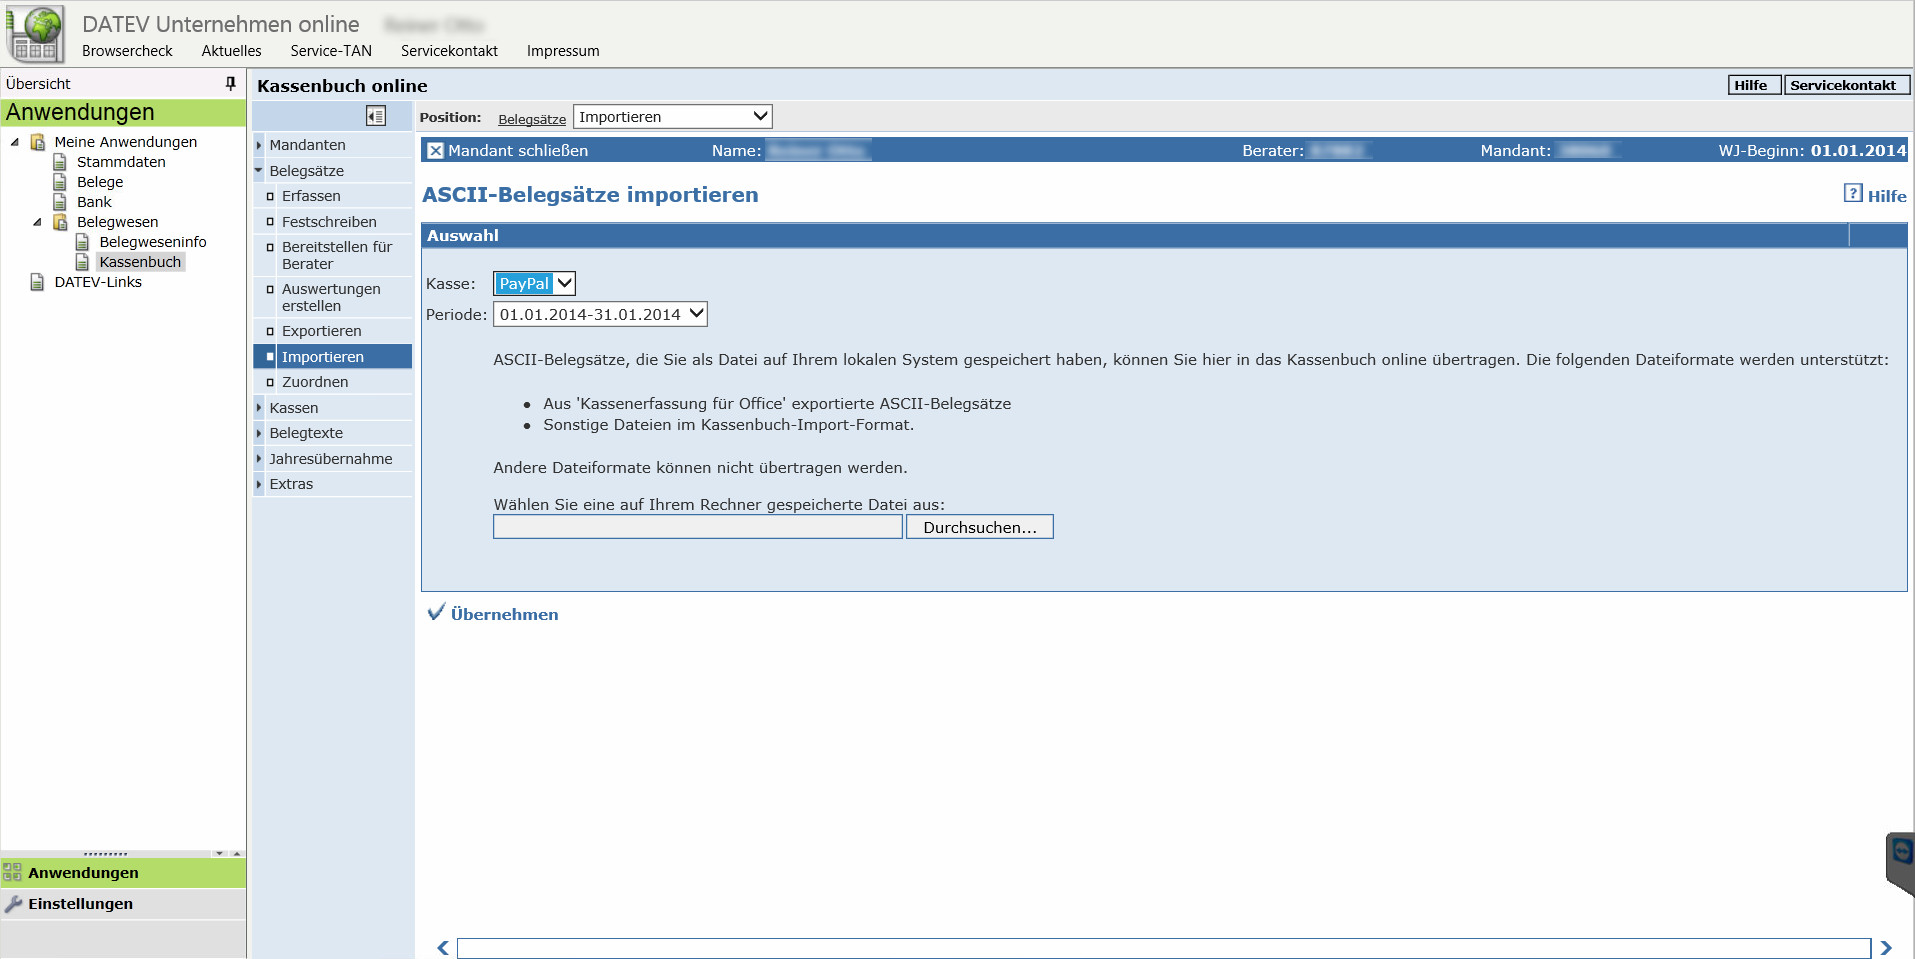Viewport: 1915px width, 959px height.
Task: Open the Kasse PayPal dropdown
Action: pyautogui.click(x=534, y=284)
